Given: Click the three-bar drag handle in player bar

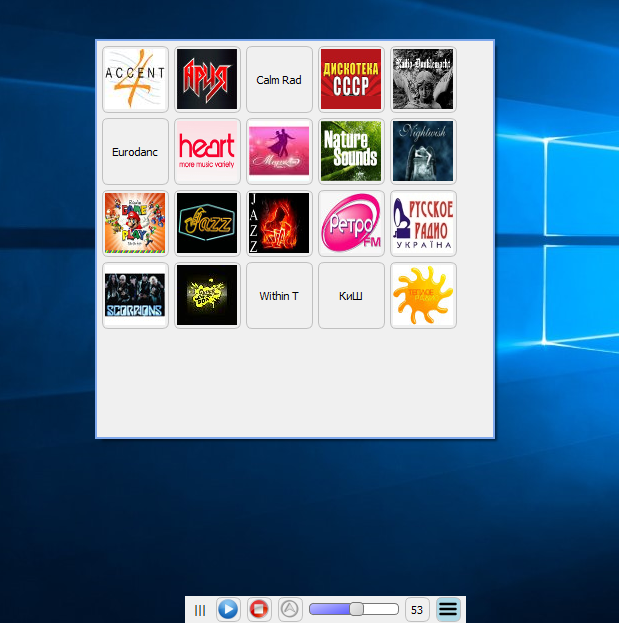Looking at the screenshot, I should coord(200,610).
